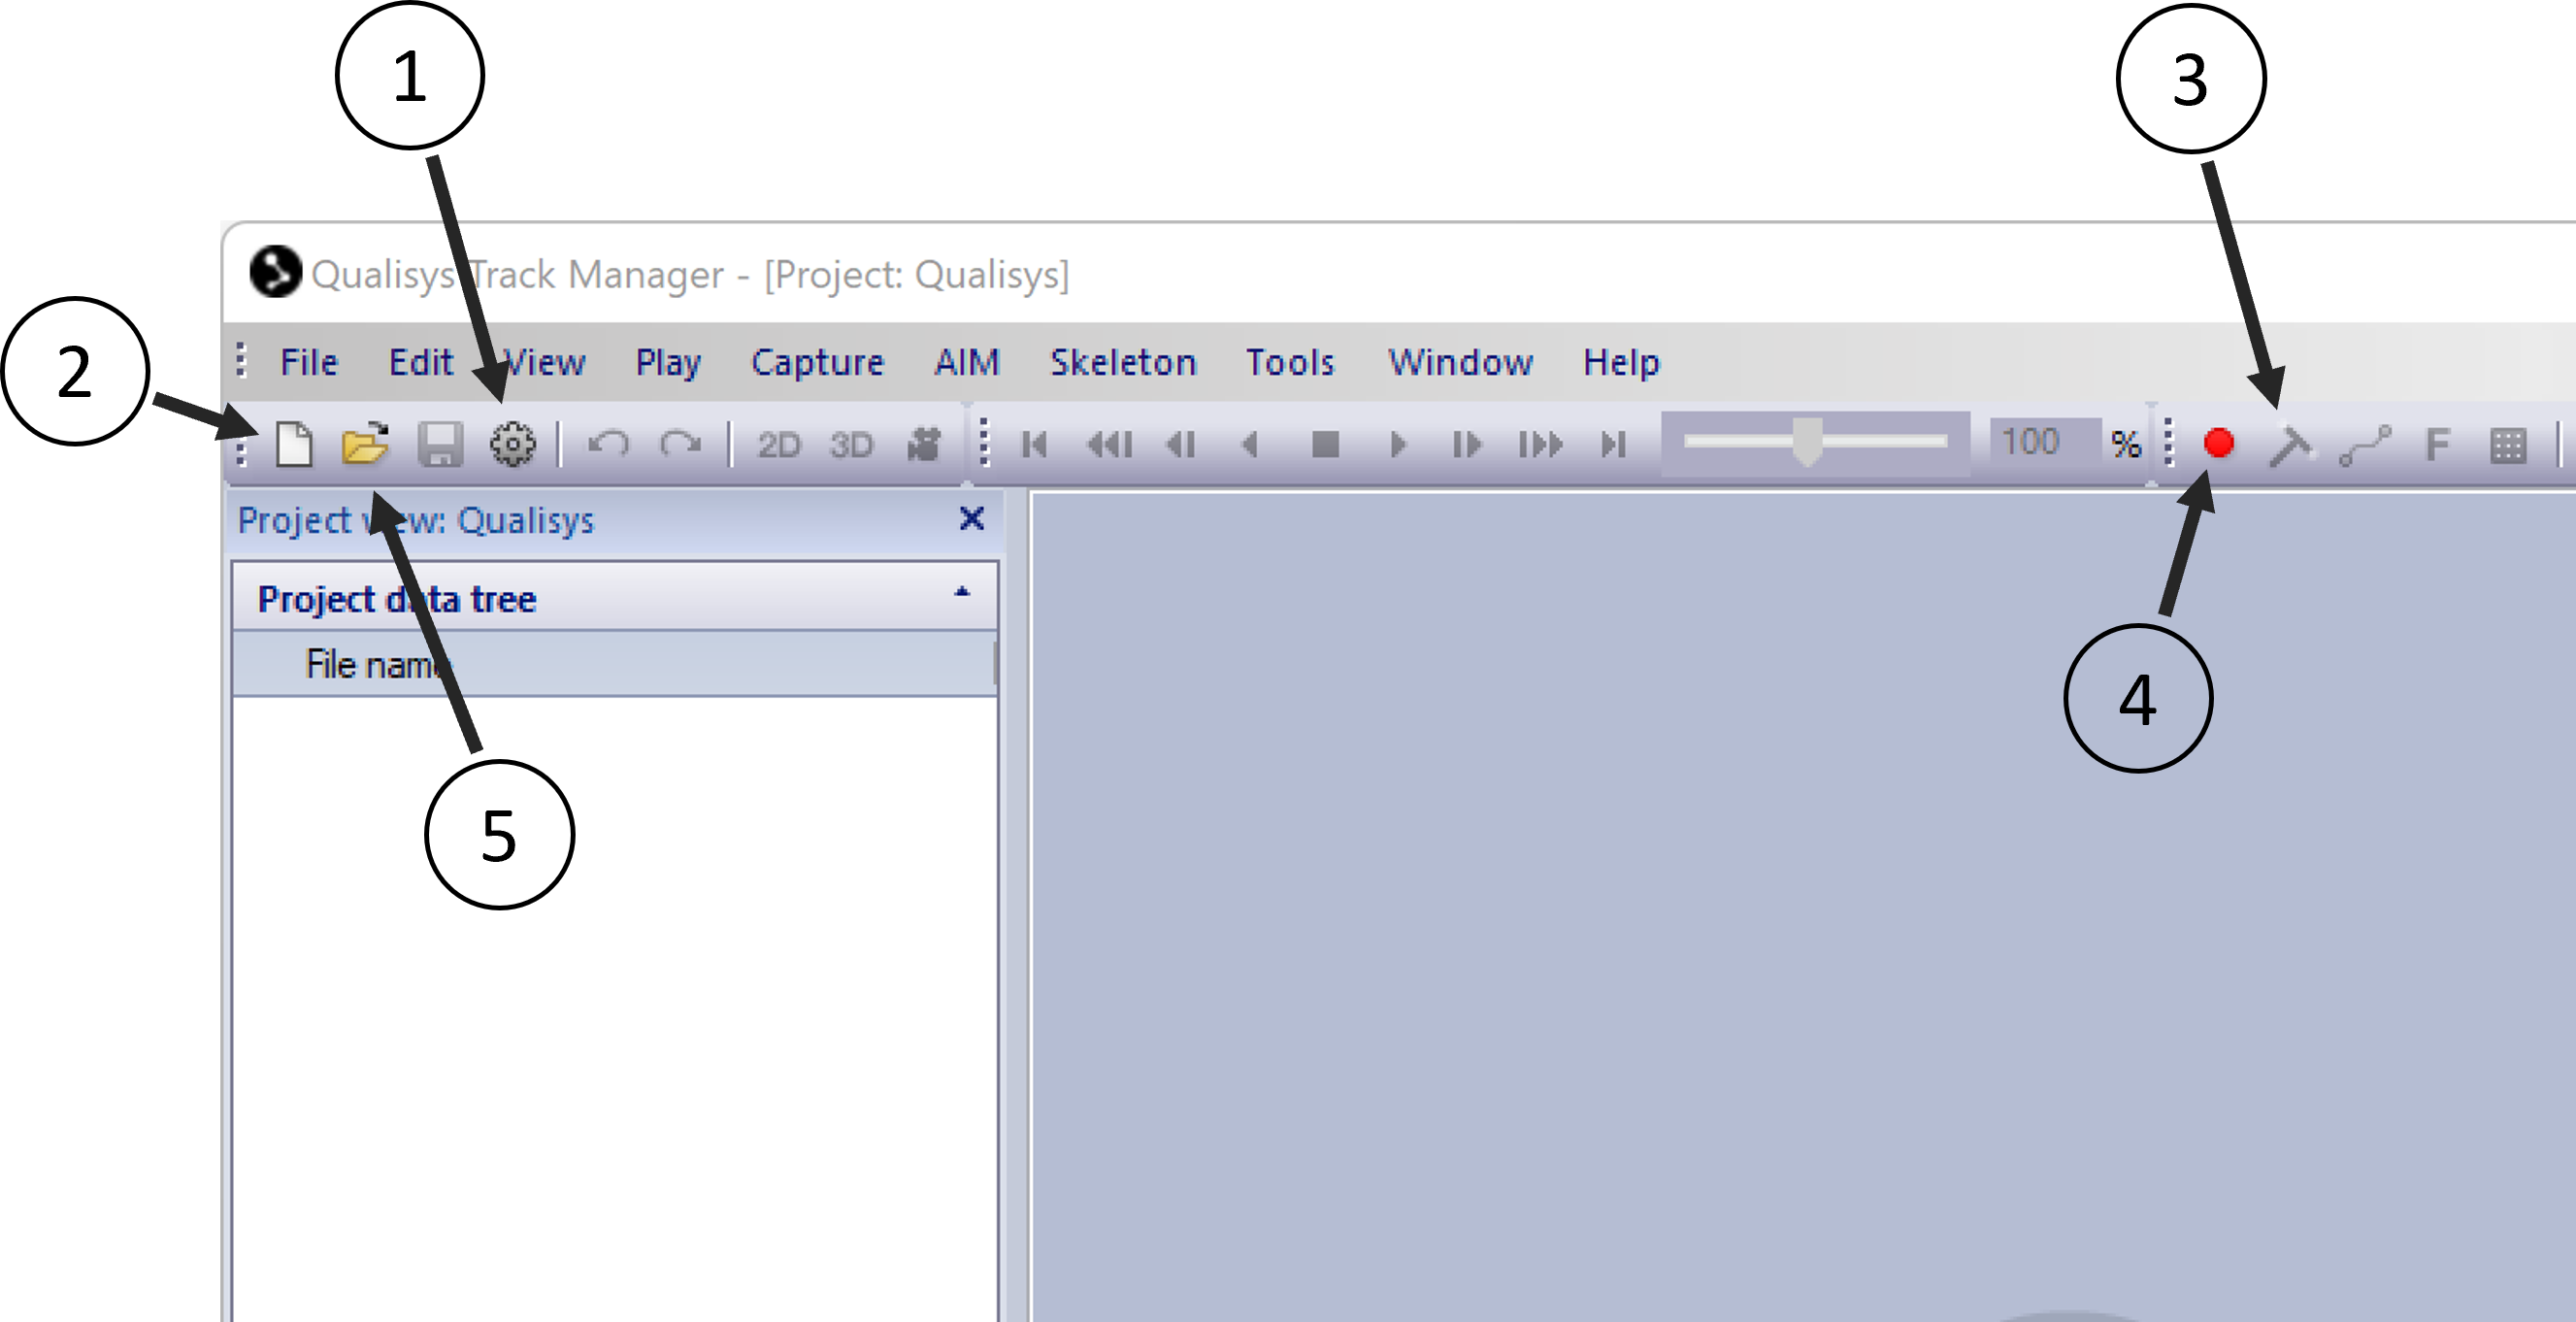Collapse the Project data tree section

(x=961, y=593)
